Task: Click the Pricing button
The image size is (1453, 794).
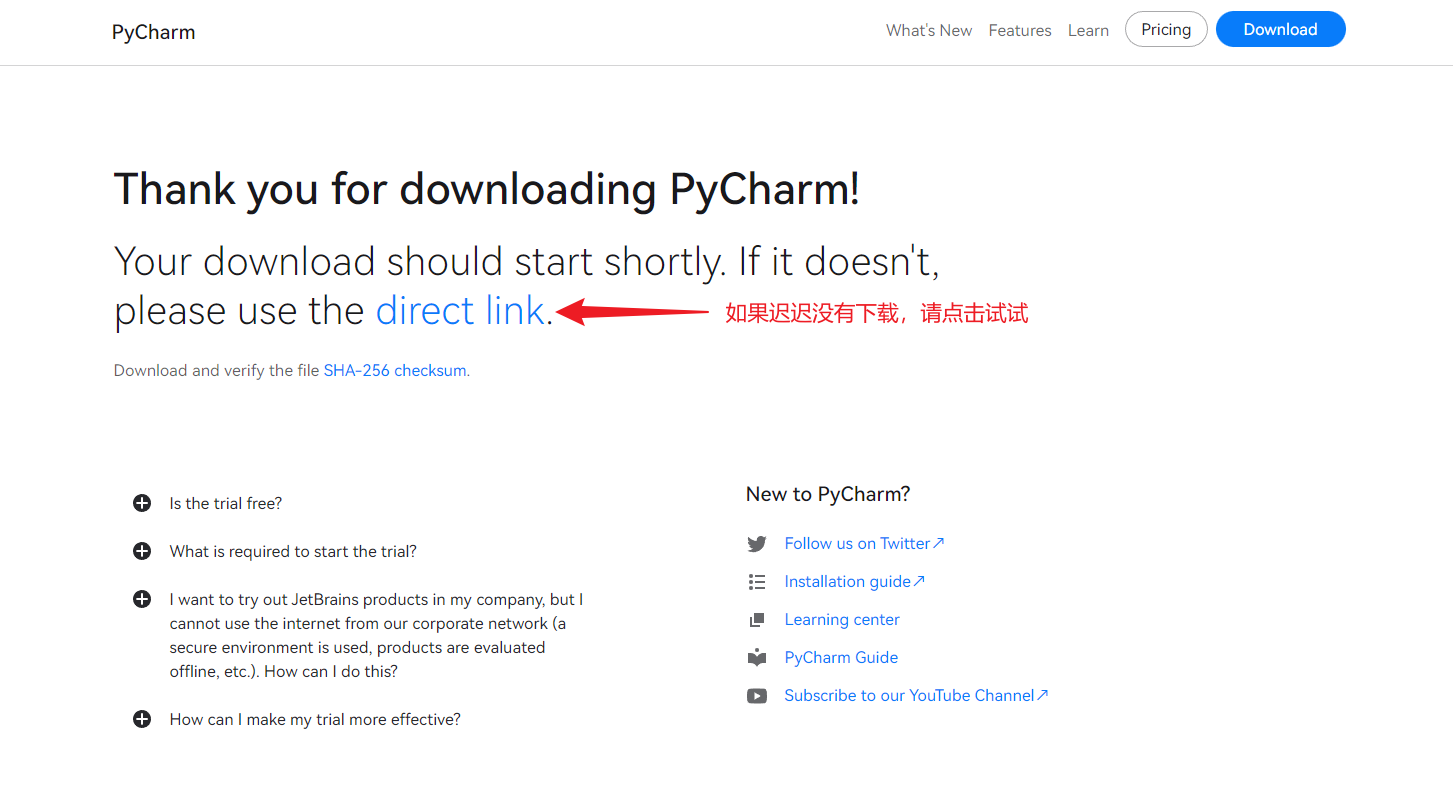Action: (x=1165, y=30)
